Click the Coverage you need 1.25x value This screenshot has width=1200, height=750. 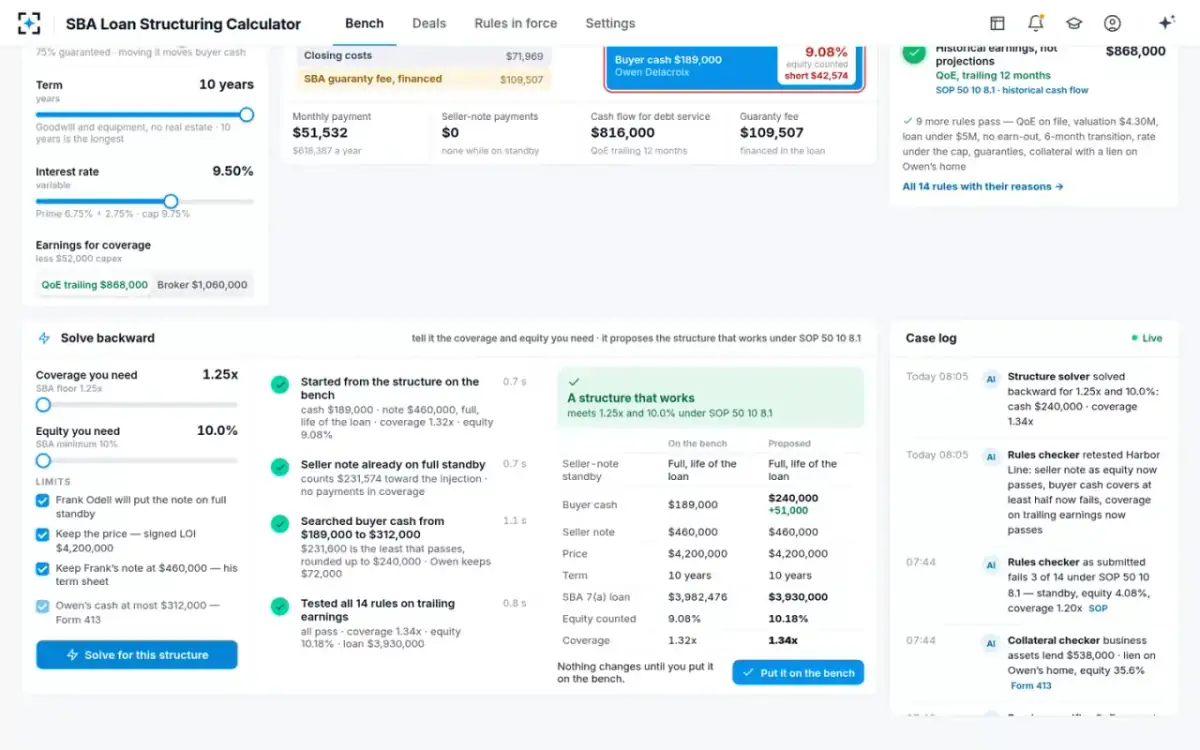coord(220,375)
